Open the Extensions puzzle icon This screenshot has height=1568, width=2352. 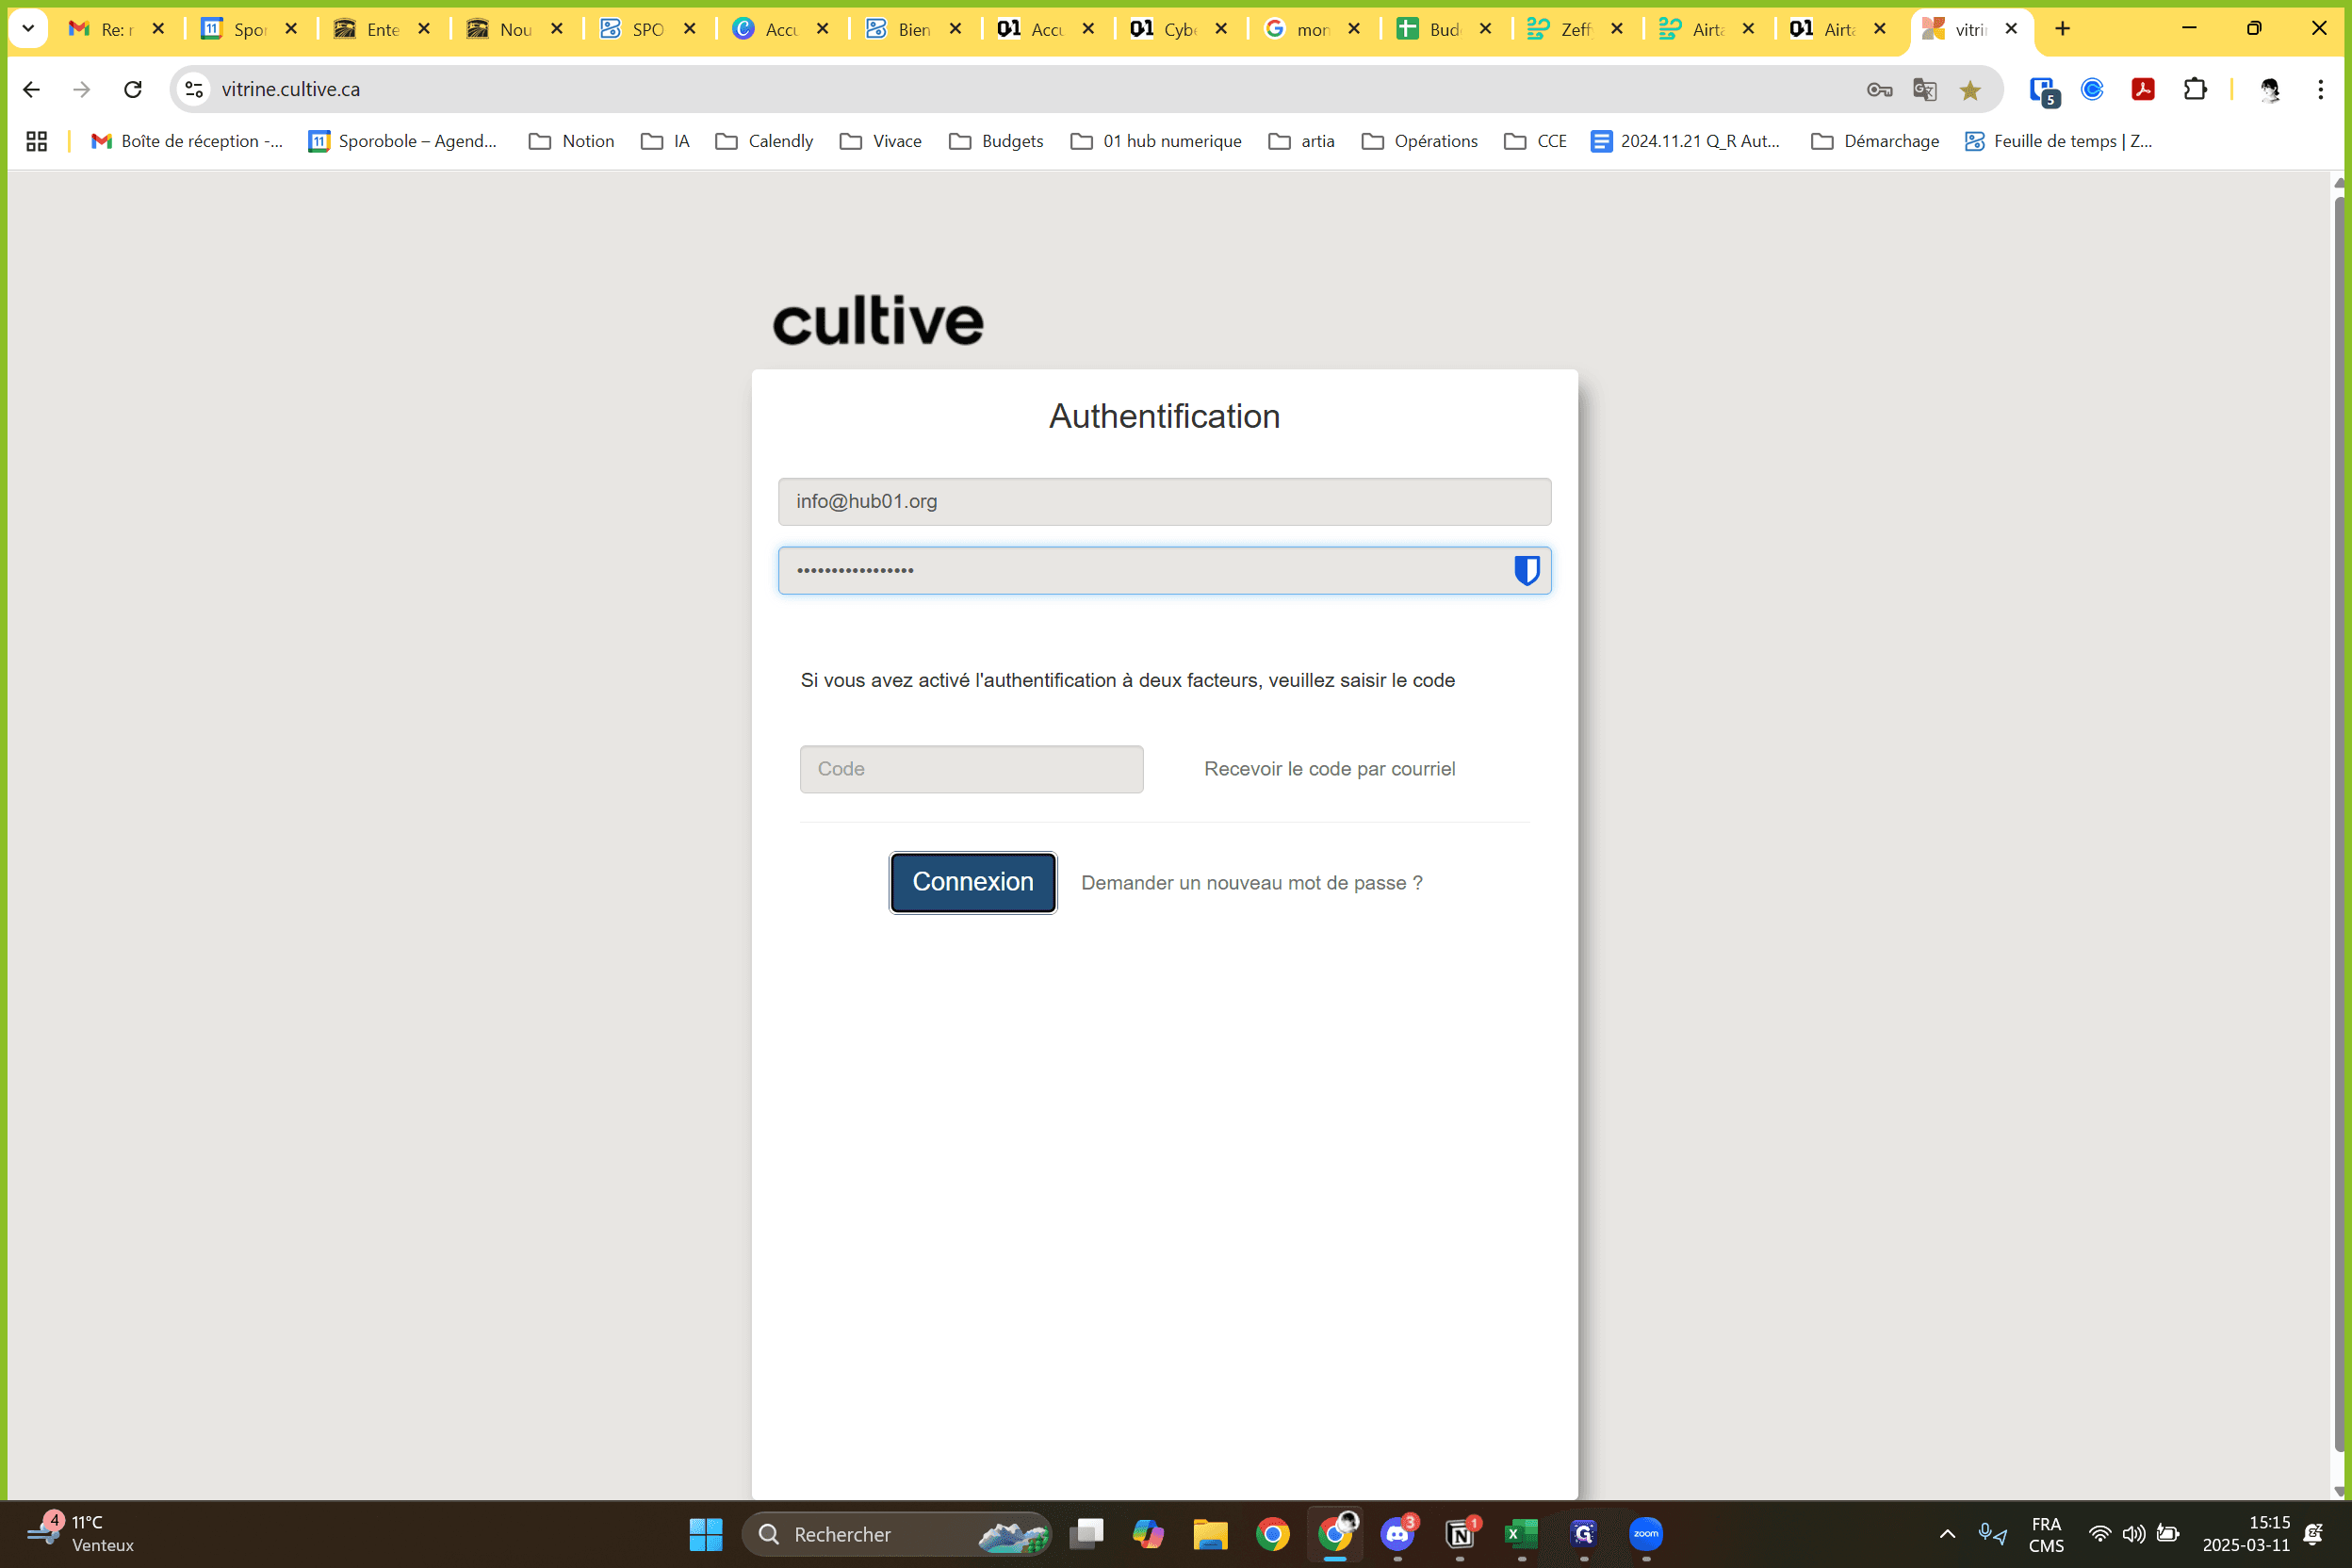pos(2194,89)
